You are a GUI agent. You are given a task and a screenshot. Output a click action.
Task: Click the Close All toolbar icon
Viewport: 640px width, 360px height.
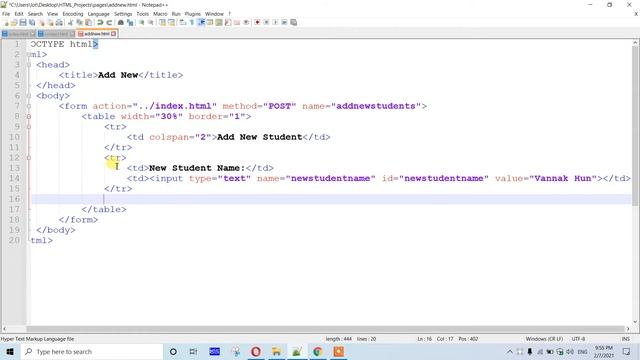(50, 22)
